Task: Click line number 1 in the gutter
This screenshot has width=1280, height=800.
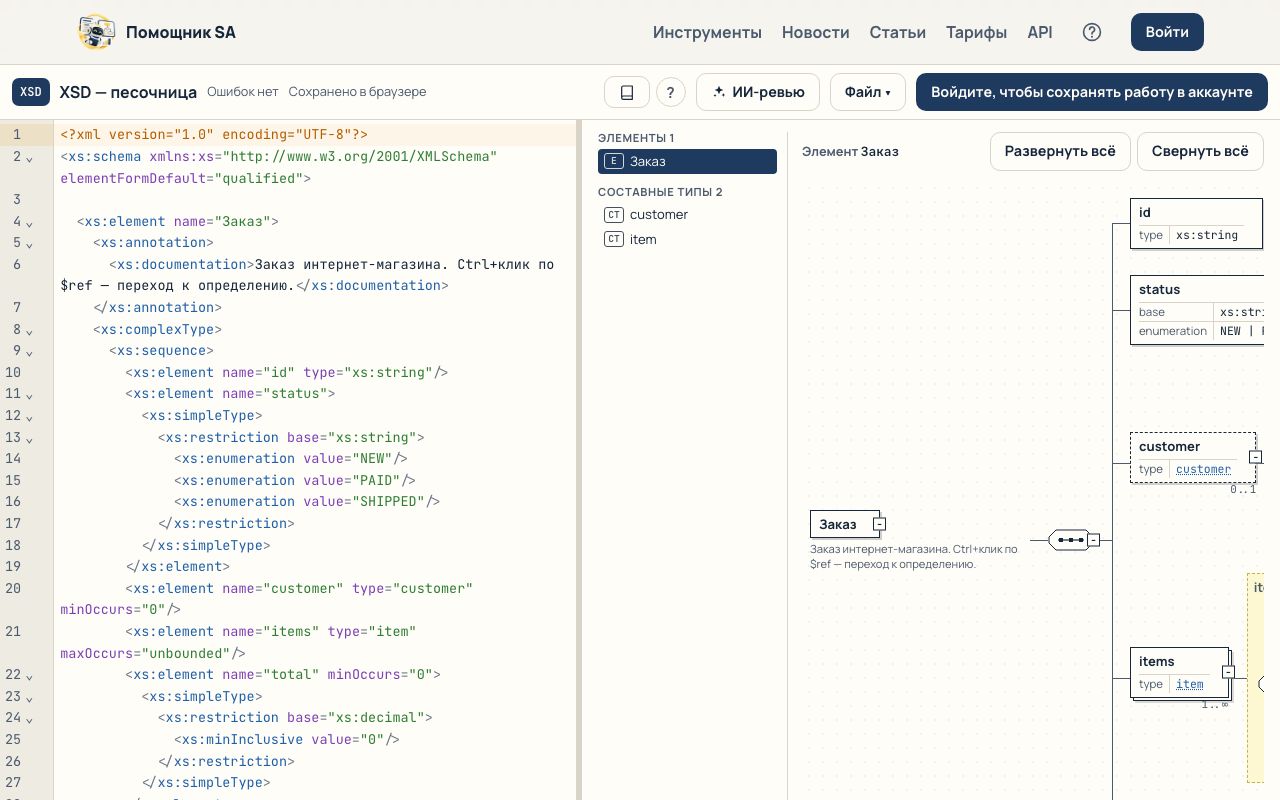Action: point(17,134)
